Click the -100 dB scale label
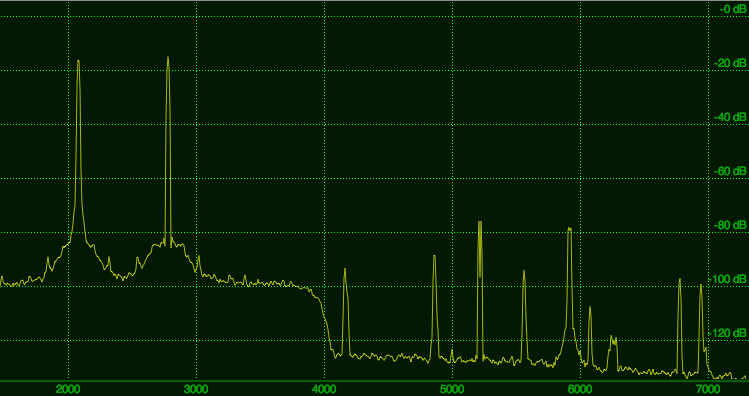749x396 pixels. 728,279
